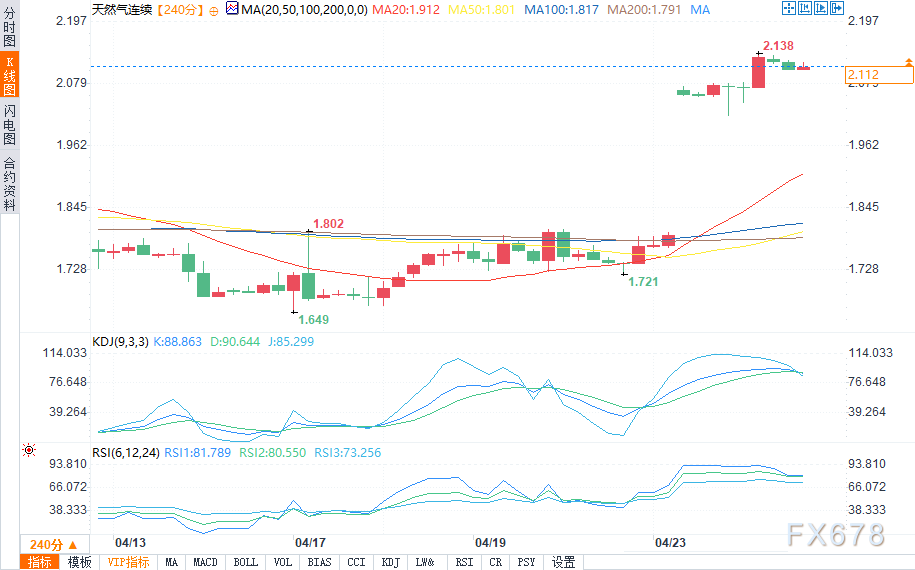Open the 闪电图 side tab
Image resolution: width=915 pixels, height=570 pixels.
pyautogui.click(x=9, y=124)
